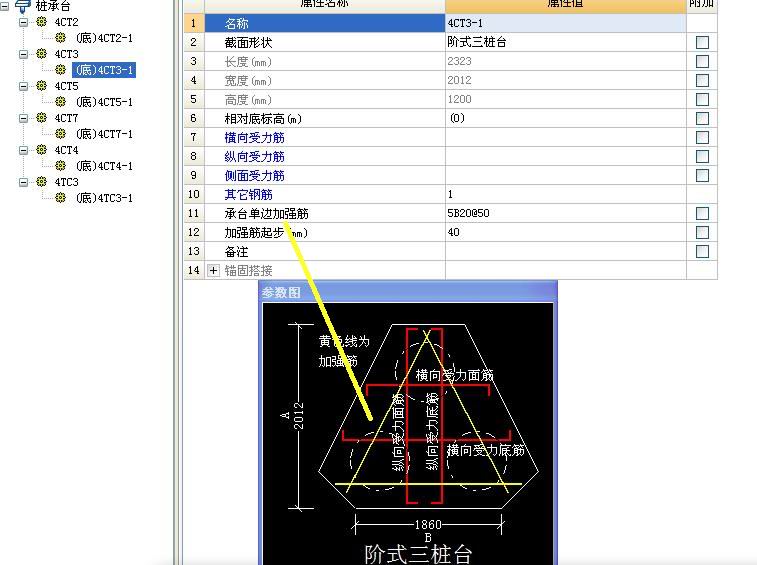Collapse the 4CT4 tree node
The height and width of the screenshot is (565, 757).
pyautogui.click(x=23, y=150)
